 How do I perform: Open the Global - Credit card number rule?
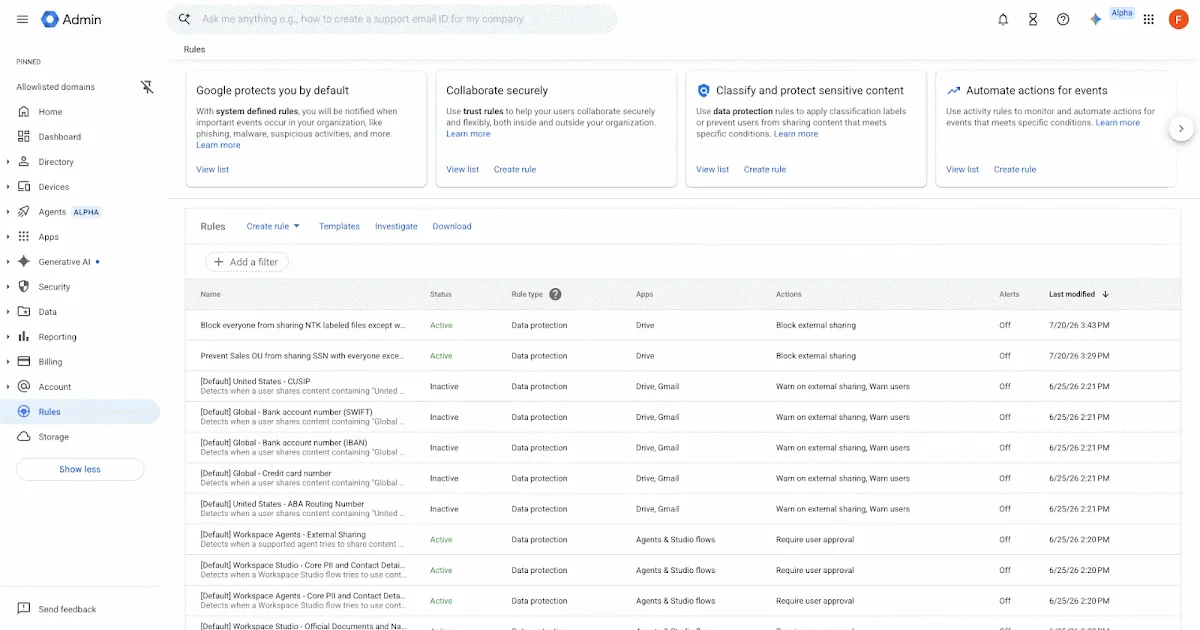pyautogui.click(x=266, y=473)
